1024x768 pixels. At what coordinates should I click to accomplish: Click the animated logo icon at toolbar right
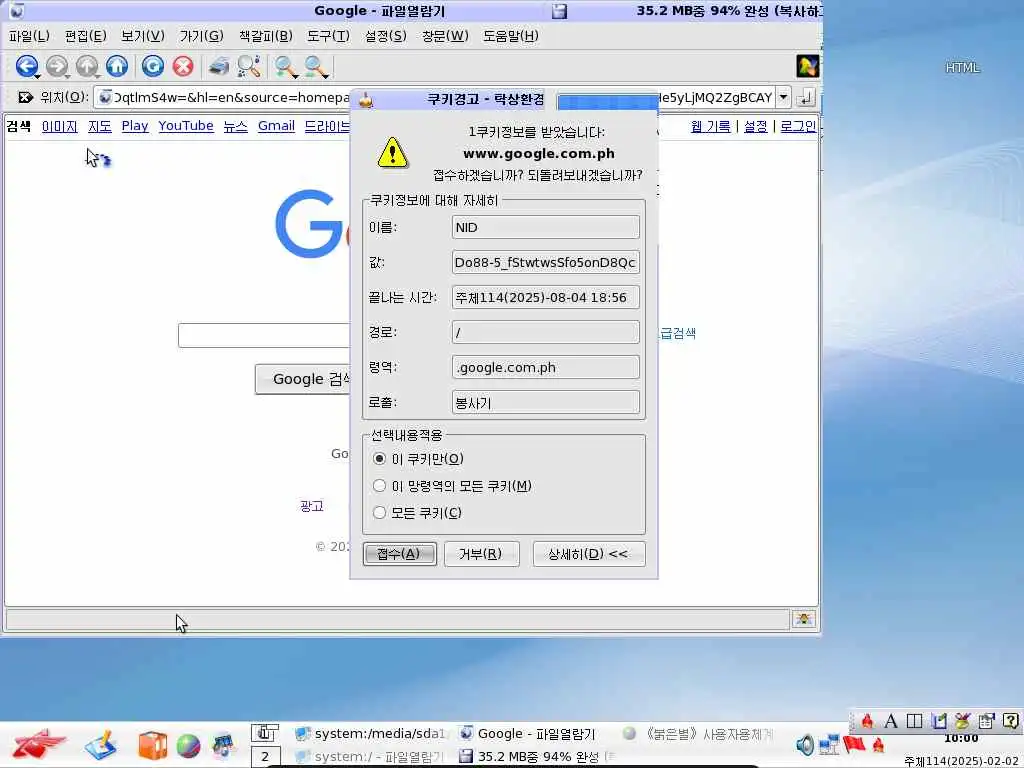(807, 66)
